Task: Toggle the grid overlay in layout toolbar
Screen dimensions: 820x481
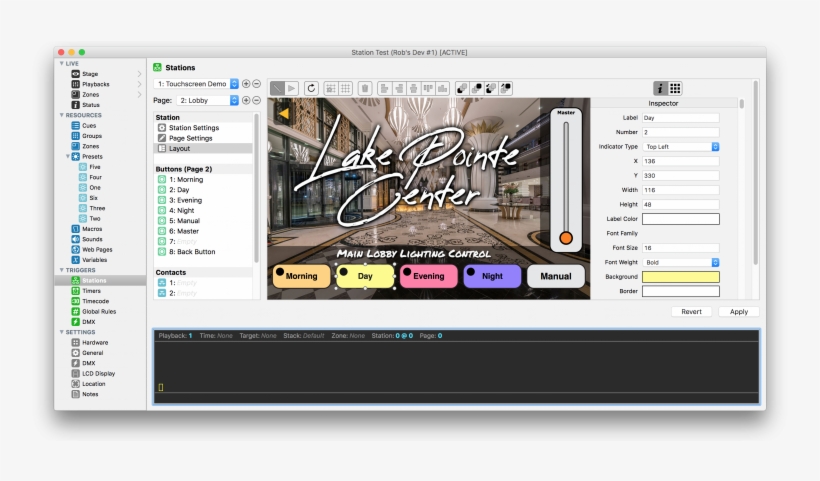Action: pos(345,88)
